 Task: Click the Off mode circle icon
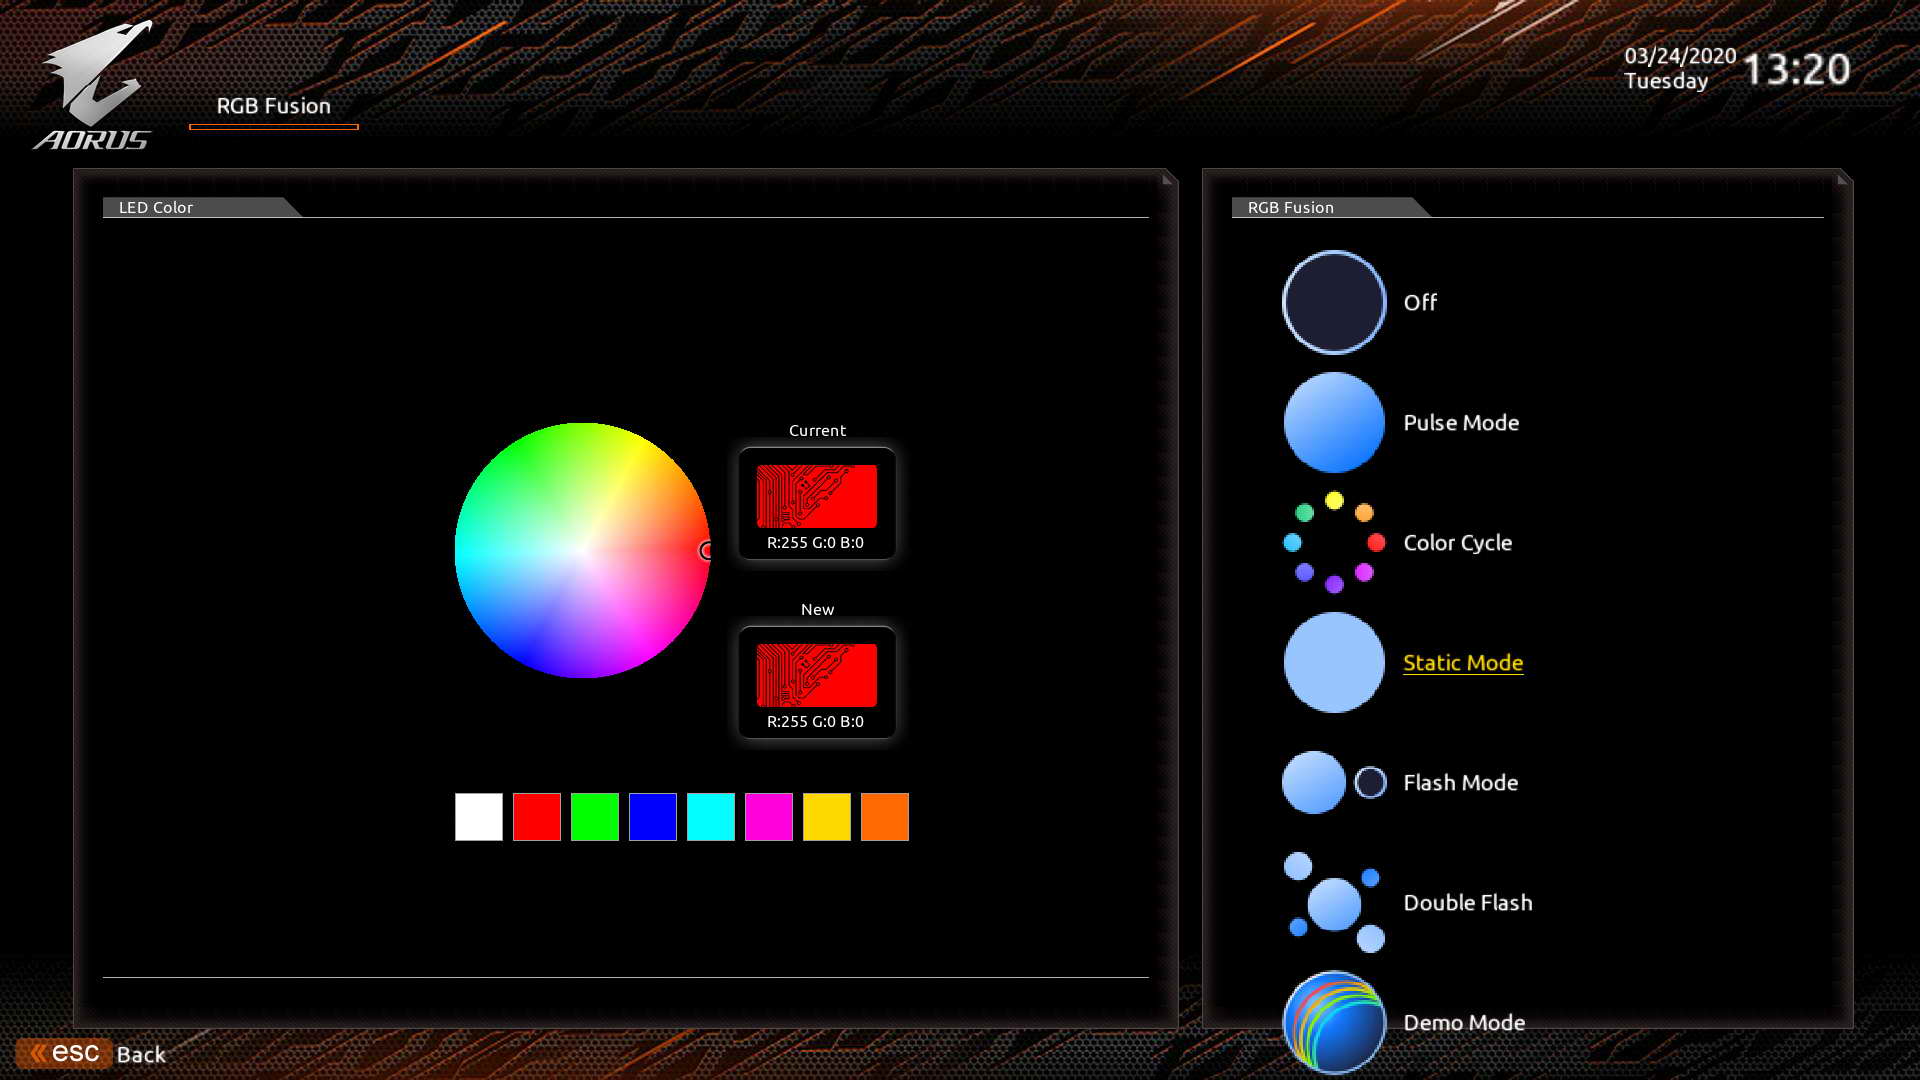click(1334, 302)
